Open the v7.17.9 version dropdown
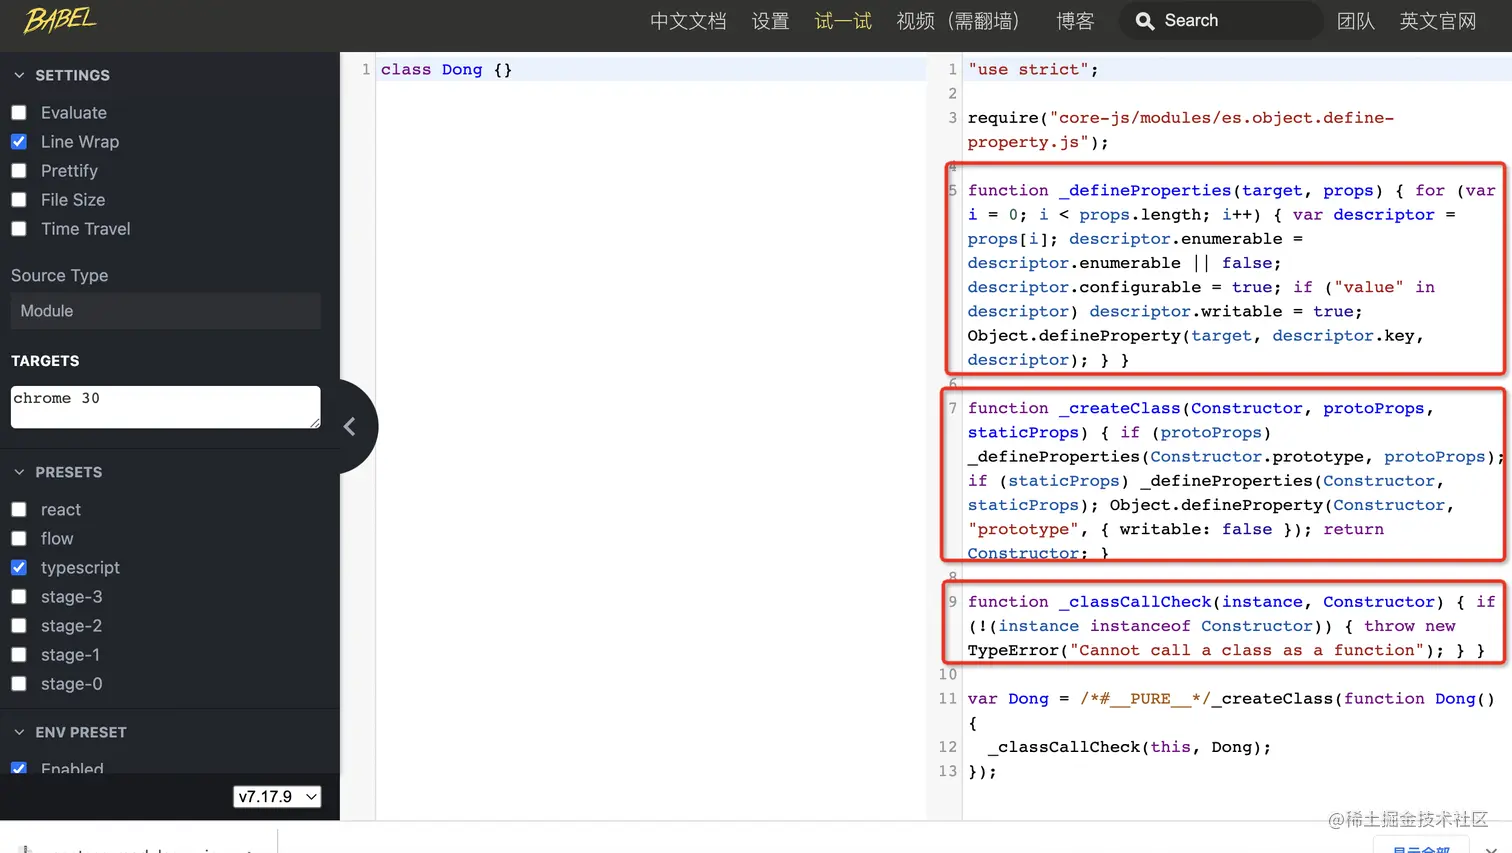 pos(277,796)
